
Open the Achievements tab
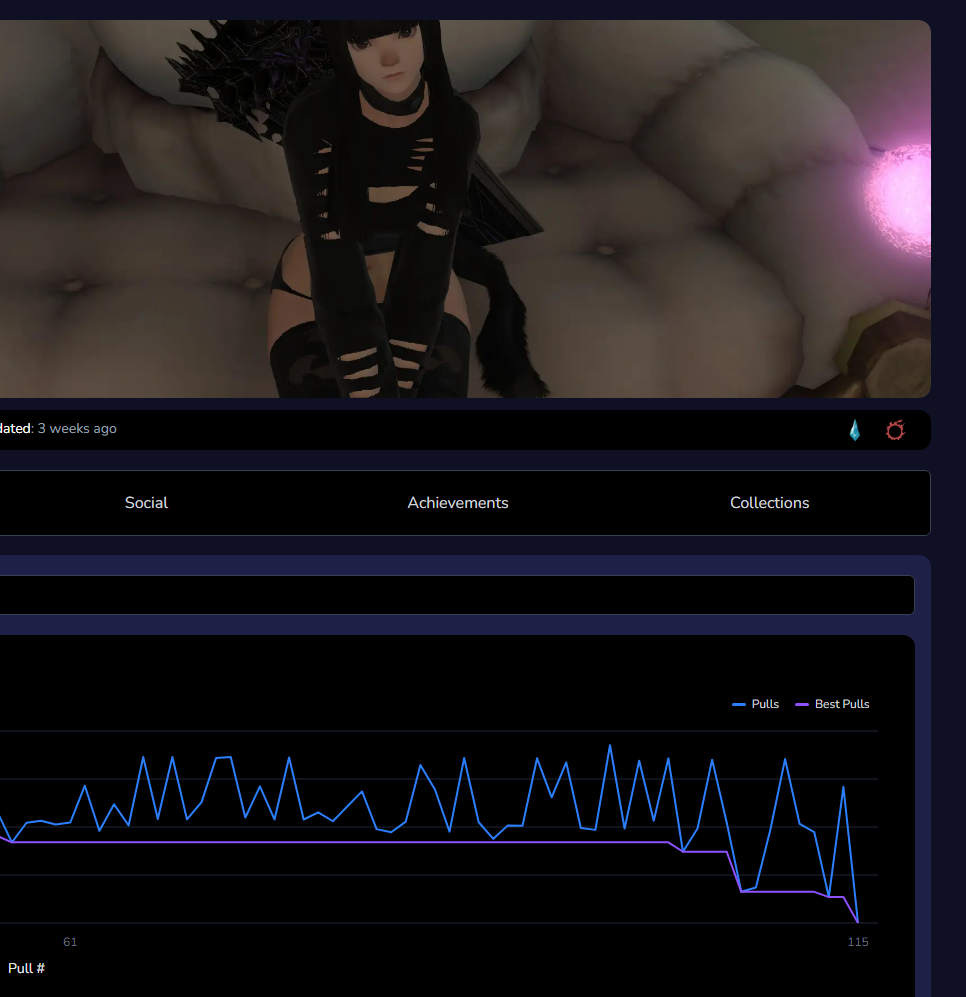click(458, 503)
